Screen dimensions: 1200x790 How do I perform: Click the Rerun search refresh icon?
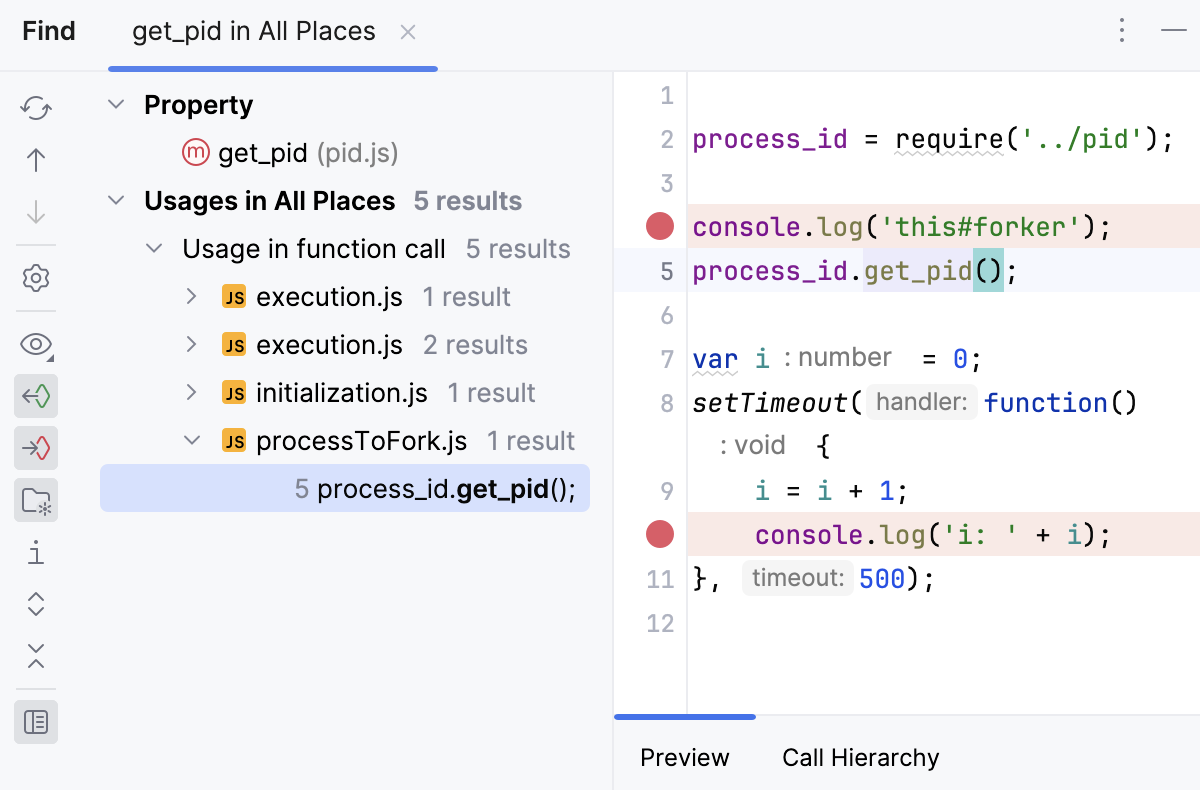coord(36,108)
